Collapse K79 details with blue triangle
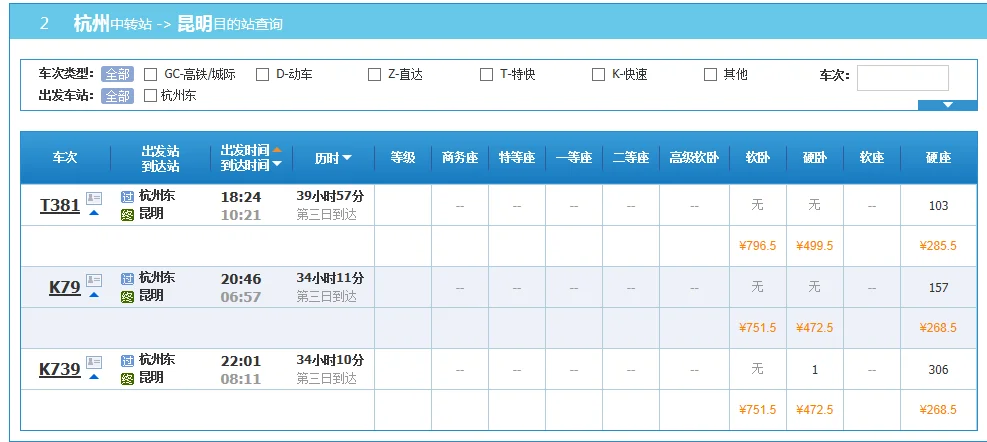The height and width of the screenshot is (442, 987). point(94,295)
